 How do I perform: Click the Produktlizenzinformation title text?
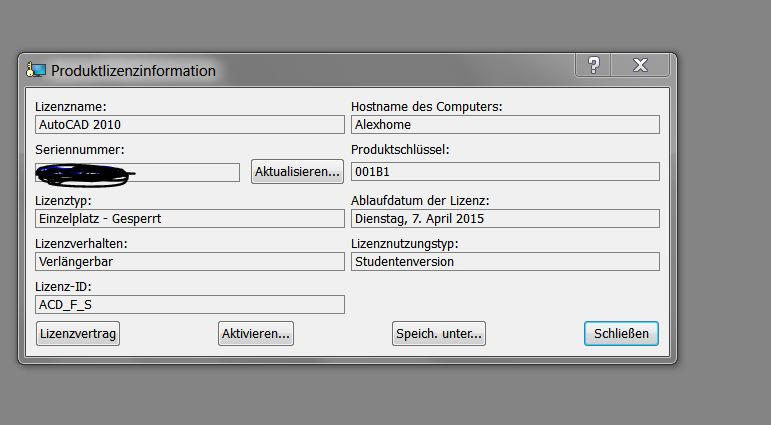pos(133,71)
